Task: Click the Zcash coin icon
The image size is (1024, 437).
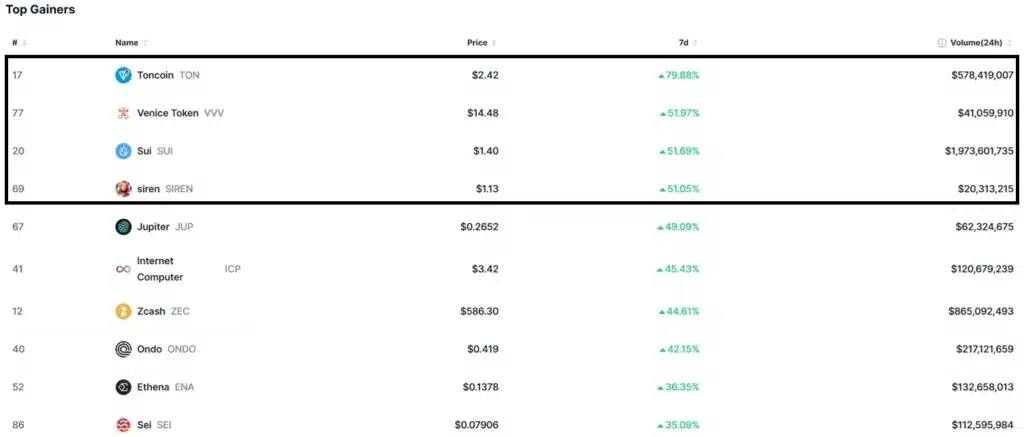Action: (123, 312)
